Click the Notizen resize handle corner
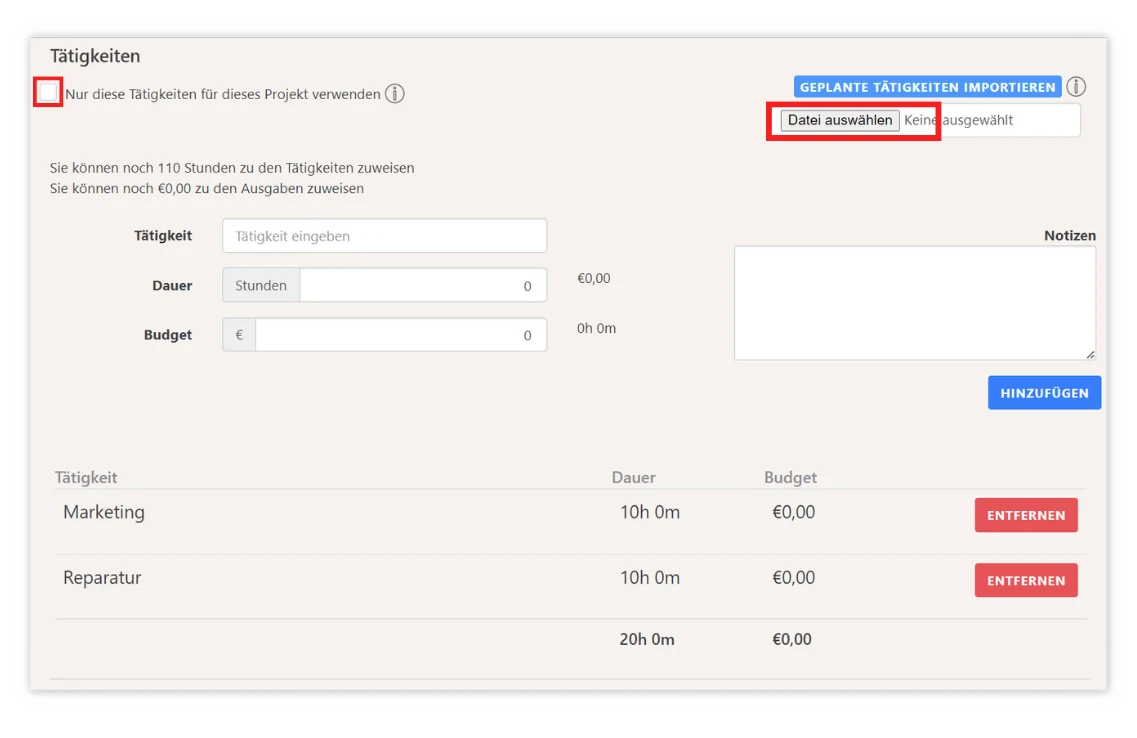Viewport: 1137px width, 738px height. coord(1090,354)
